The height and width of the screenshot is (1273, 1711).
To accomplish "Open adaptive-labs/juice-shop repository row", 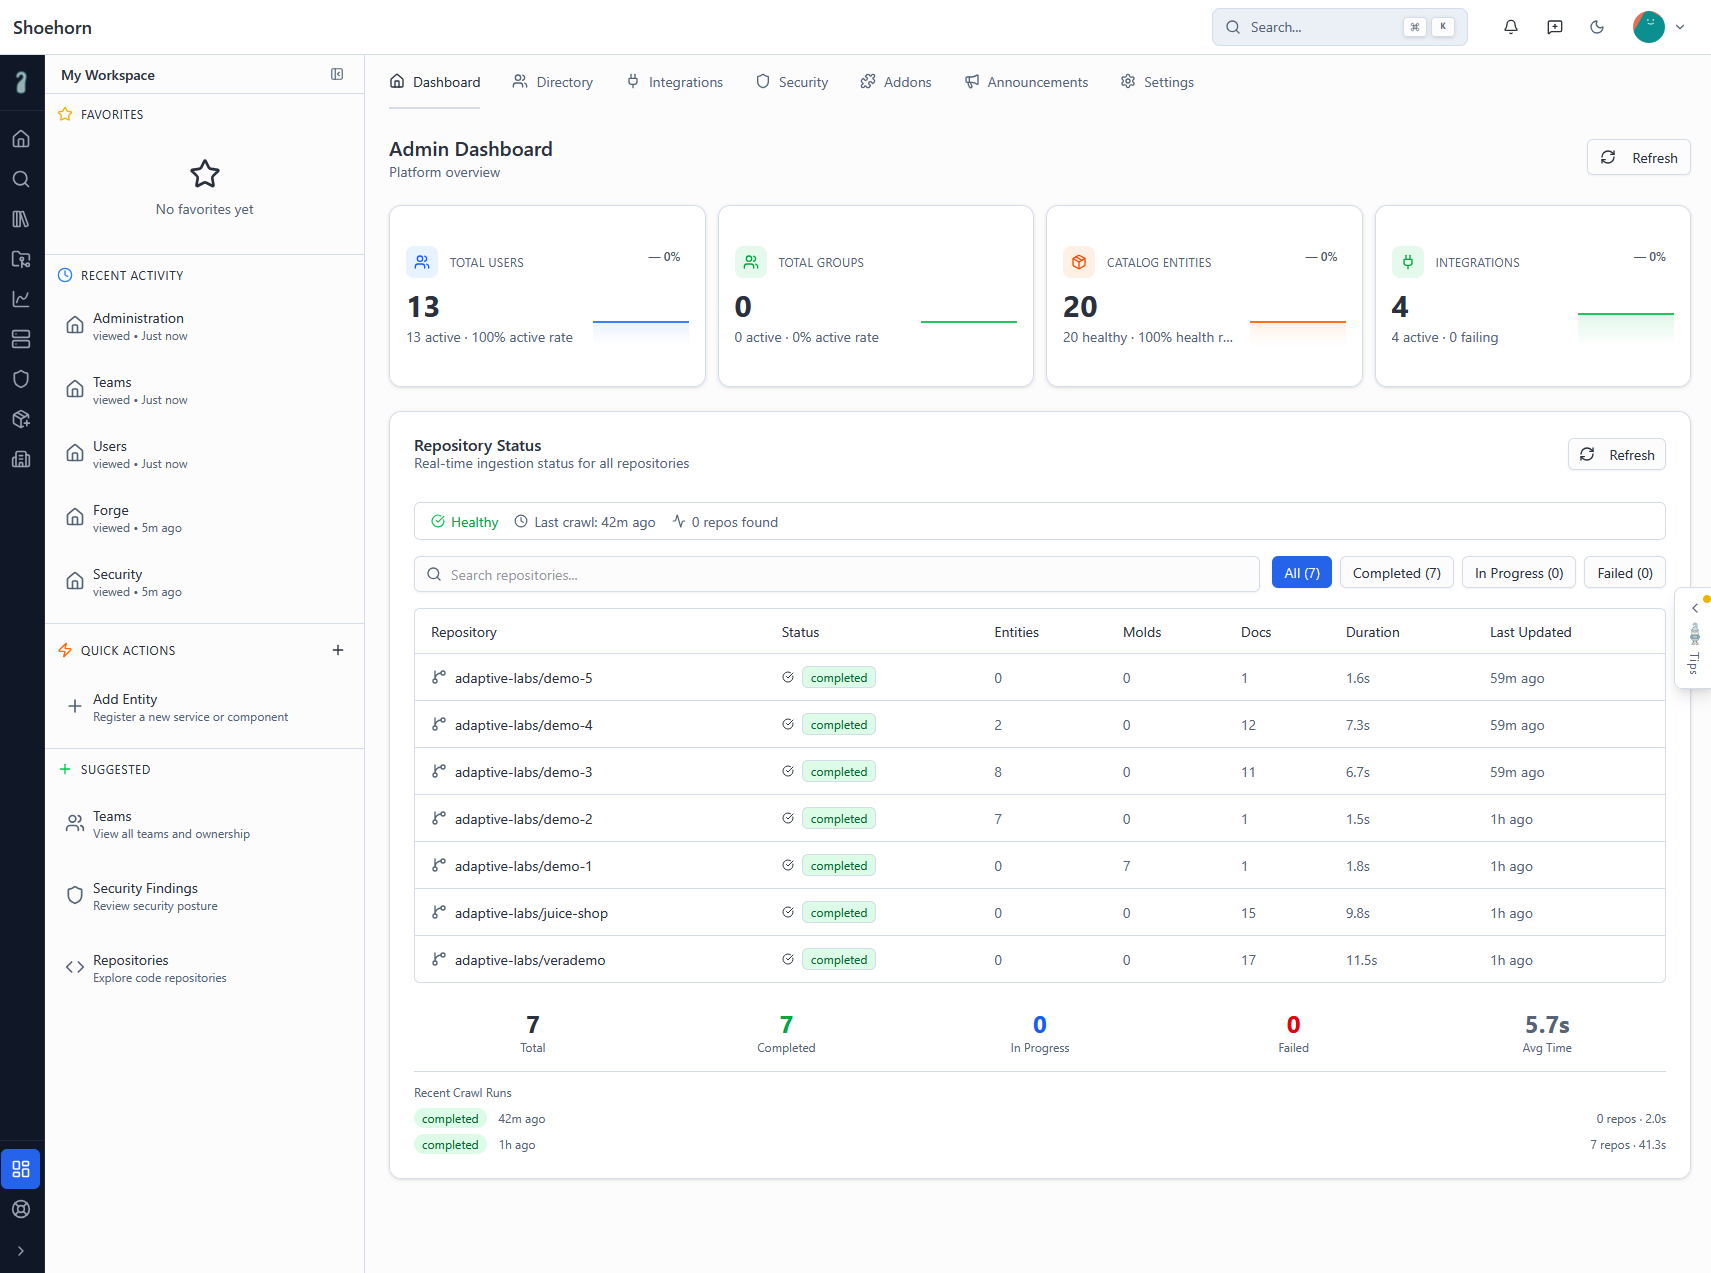I will click(x=531, y=913).
